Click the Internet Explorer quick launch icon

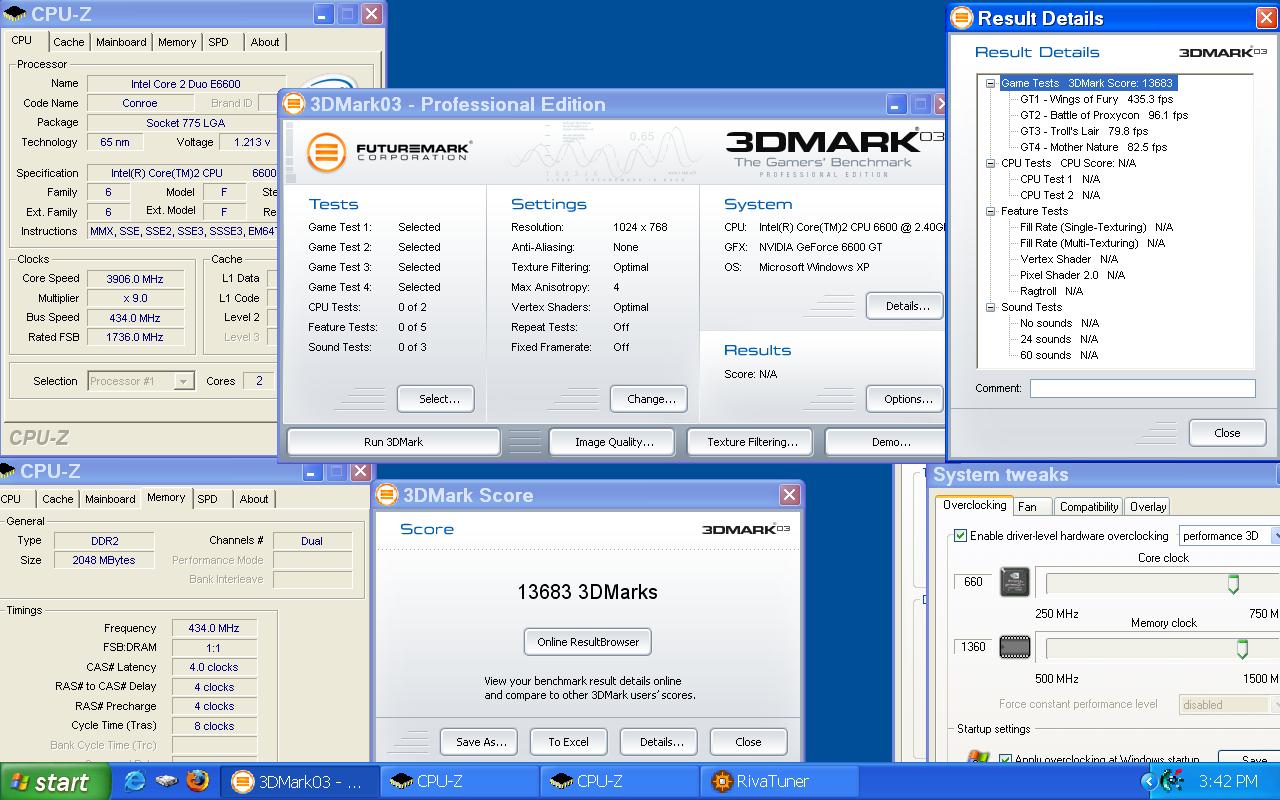coord(135,781)
